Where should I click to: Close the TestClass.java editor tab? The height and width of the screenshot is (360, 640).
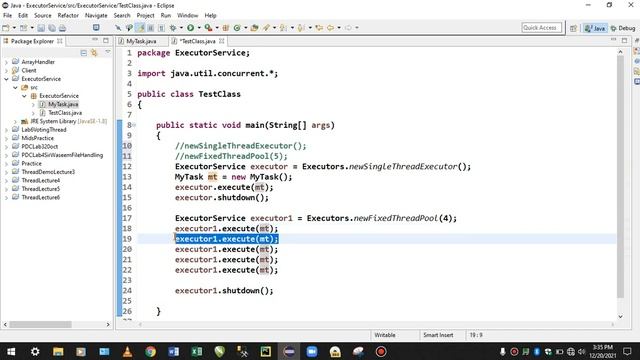pos(222,41)
